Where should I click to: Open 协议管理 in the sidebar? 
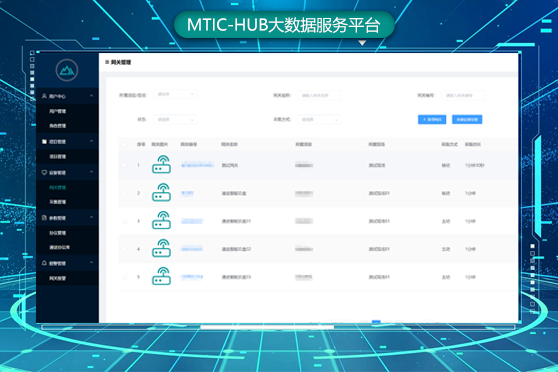[x=58, y=233]
